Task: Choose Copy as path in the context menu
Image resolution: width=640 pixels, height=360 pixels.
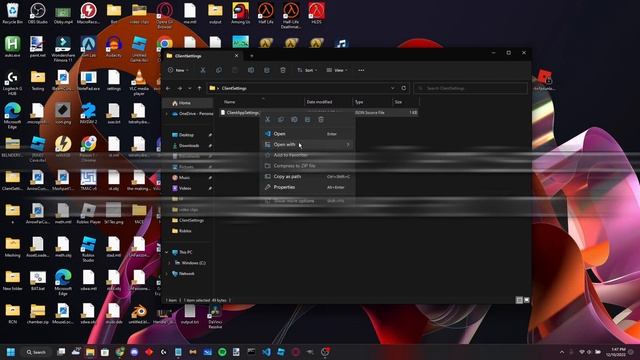Action: [308, 176]
